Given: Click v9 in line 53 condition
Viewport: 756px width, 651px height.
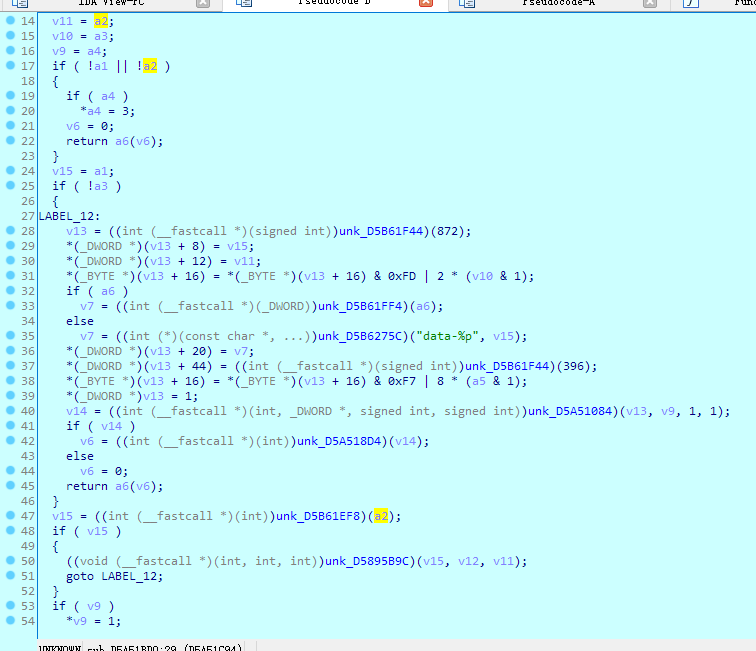Looking at the screenshot, I should 94,606.
